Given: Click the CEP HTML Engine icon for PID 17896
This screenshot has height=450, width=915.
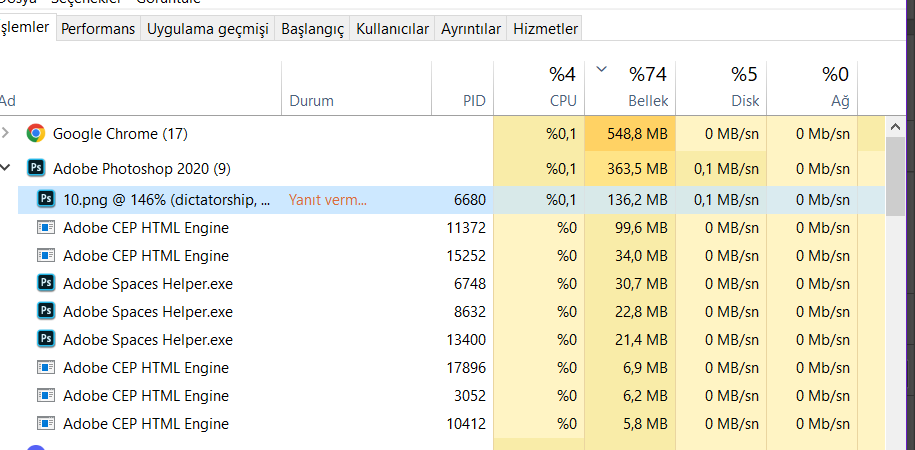Looking at the screenshot, I should click(46, 367).
